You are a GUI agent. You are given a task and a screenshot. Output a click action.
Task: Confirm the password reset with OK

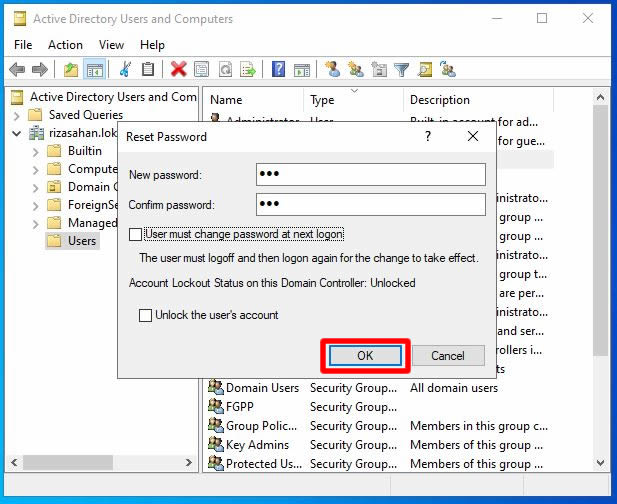coord(365,356)
